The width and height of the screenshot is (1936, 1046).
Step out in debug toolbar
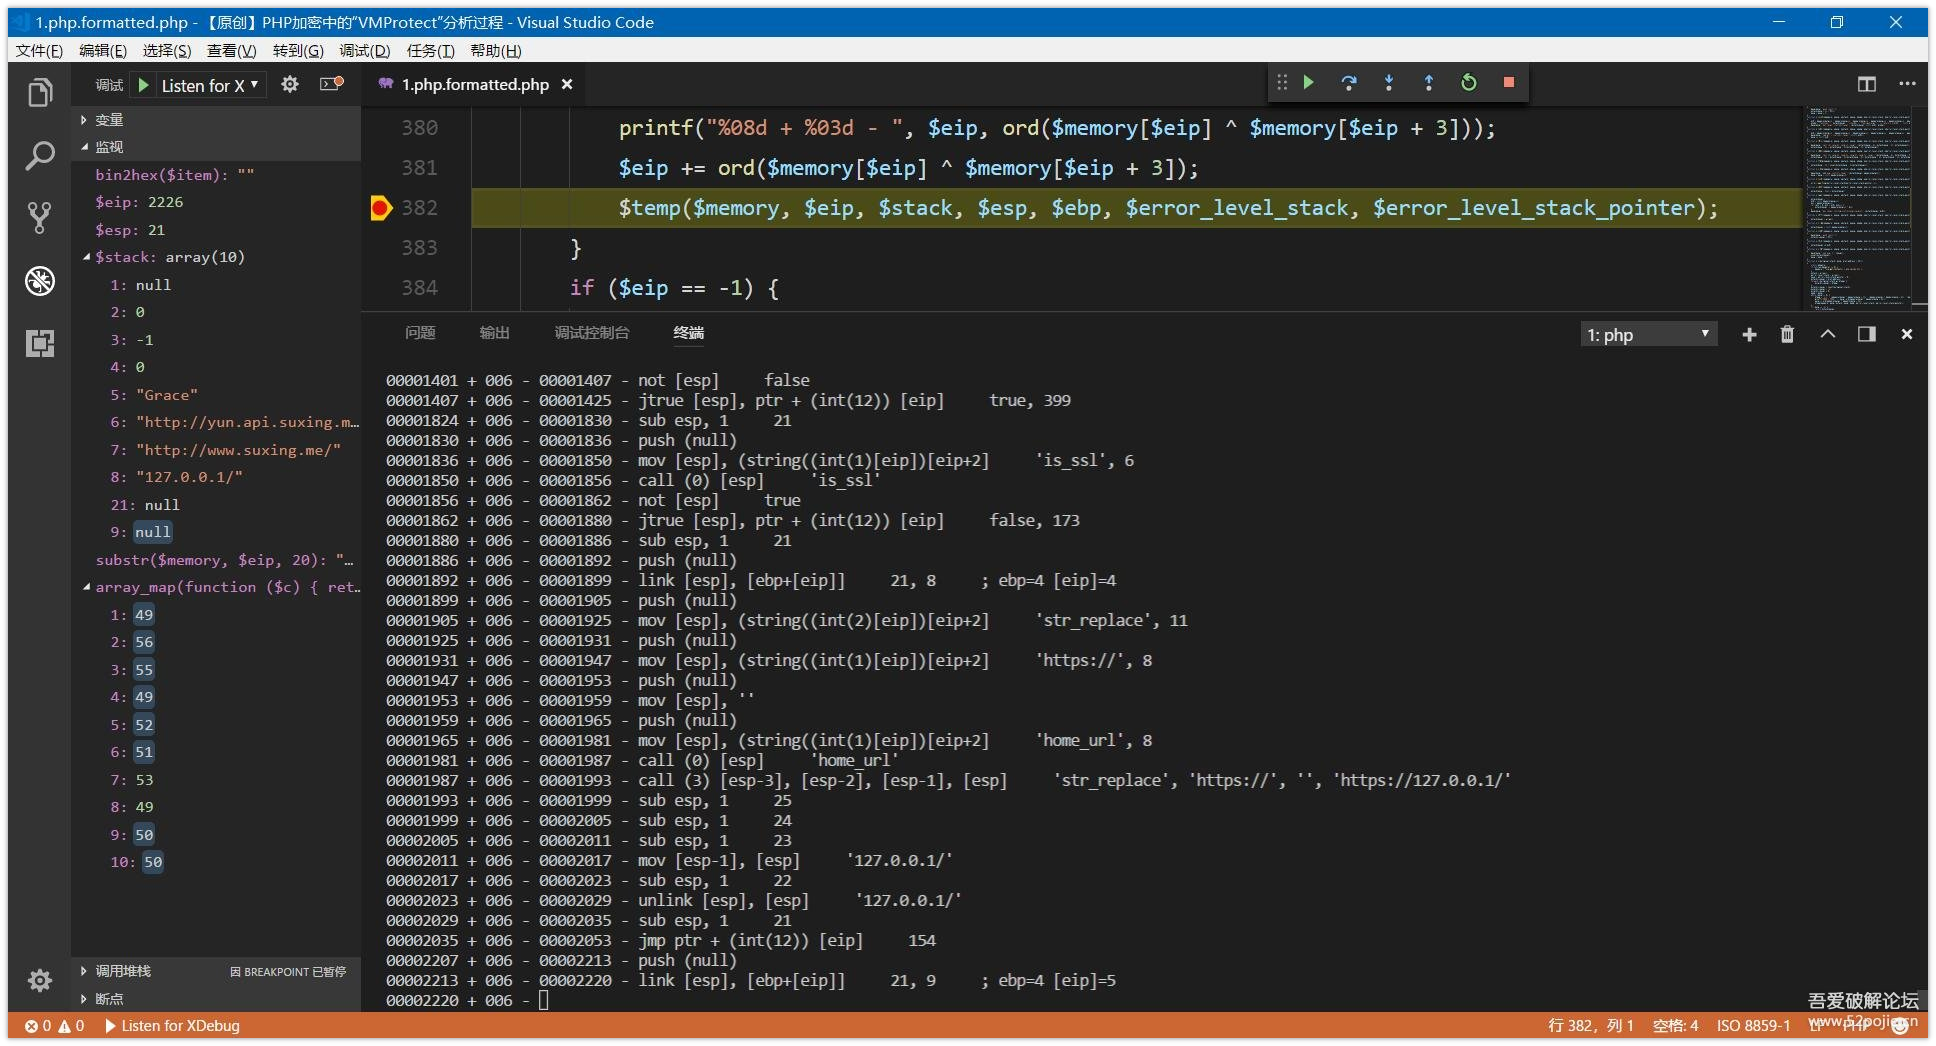pos(1428,82)
